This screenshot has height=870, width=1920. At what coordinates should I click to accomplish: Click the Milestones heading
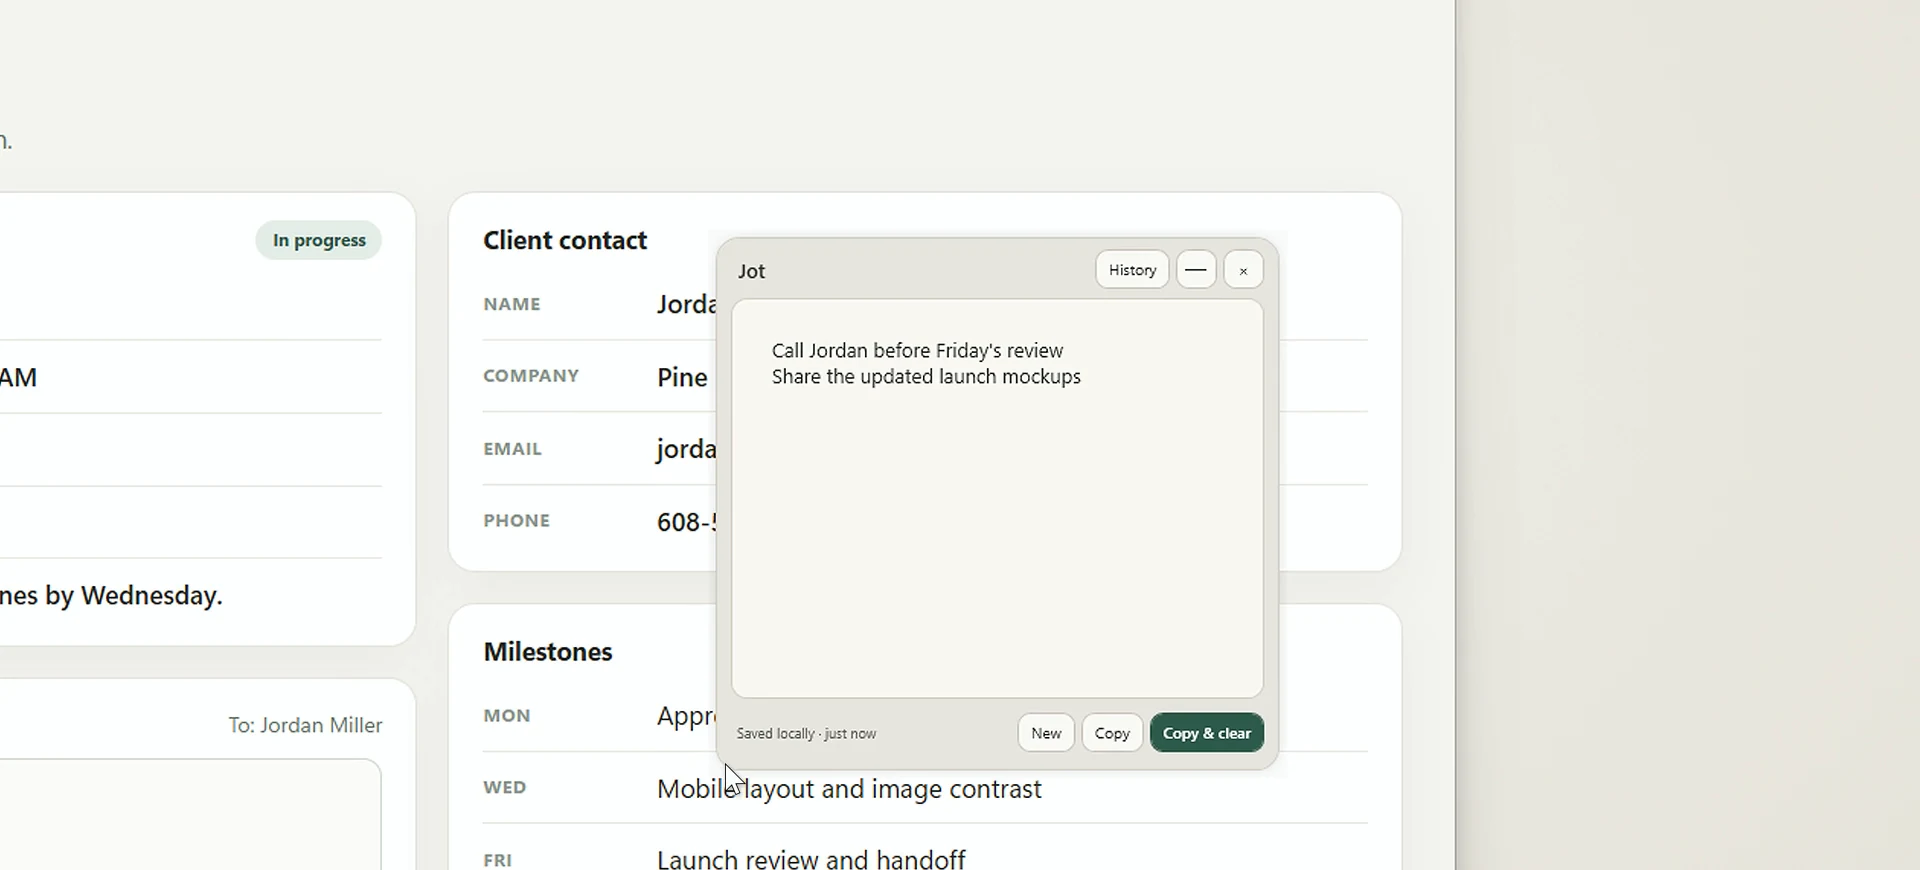click(x=548, y=652)
